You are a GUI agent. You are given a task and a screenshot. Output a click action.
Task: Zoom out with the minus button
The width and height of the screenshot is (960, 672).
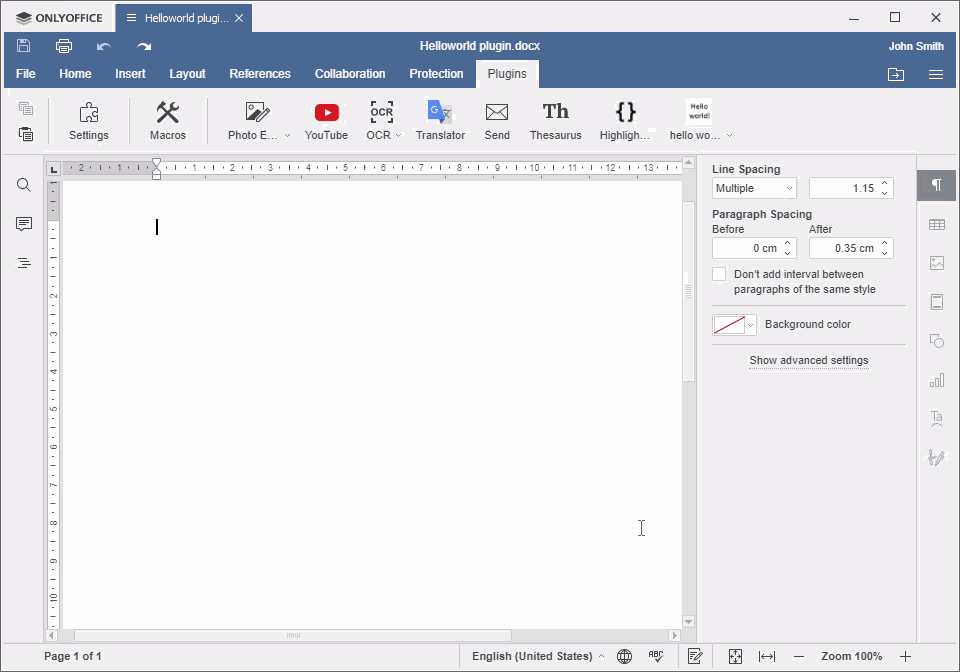(x=798, y=656)
